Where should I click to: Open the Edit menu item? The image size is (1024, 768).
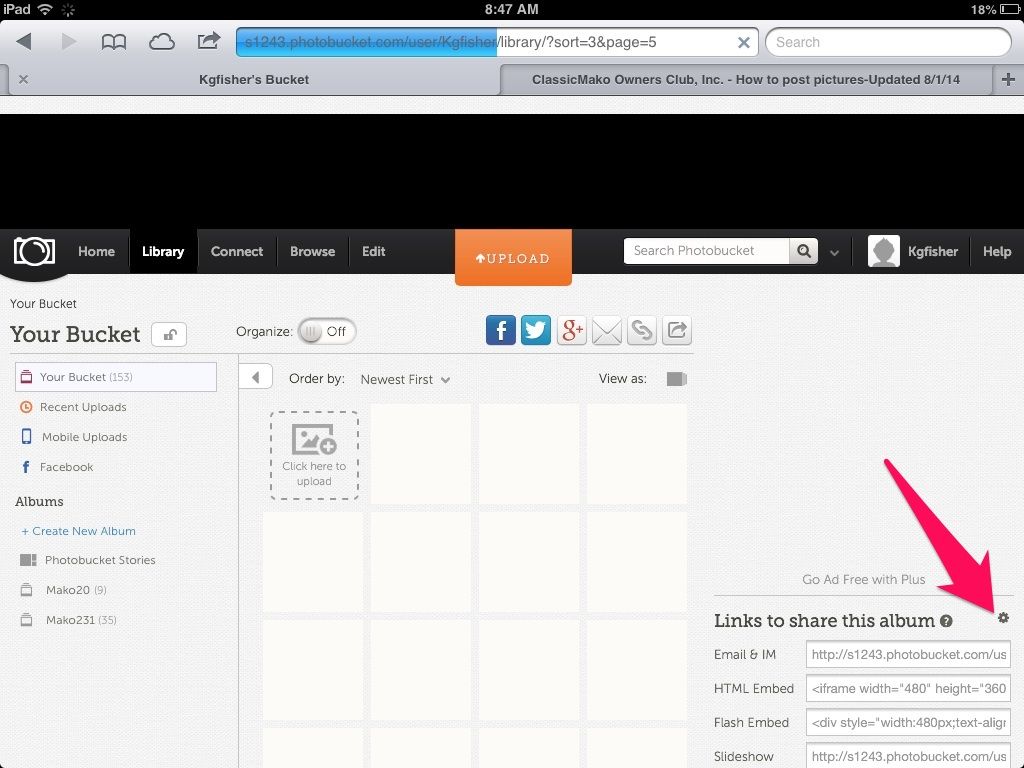[x=374, y=251]
